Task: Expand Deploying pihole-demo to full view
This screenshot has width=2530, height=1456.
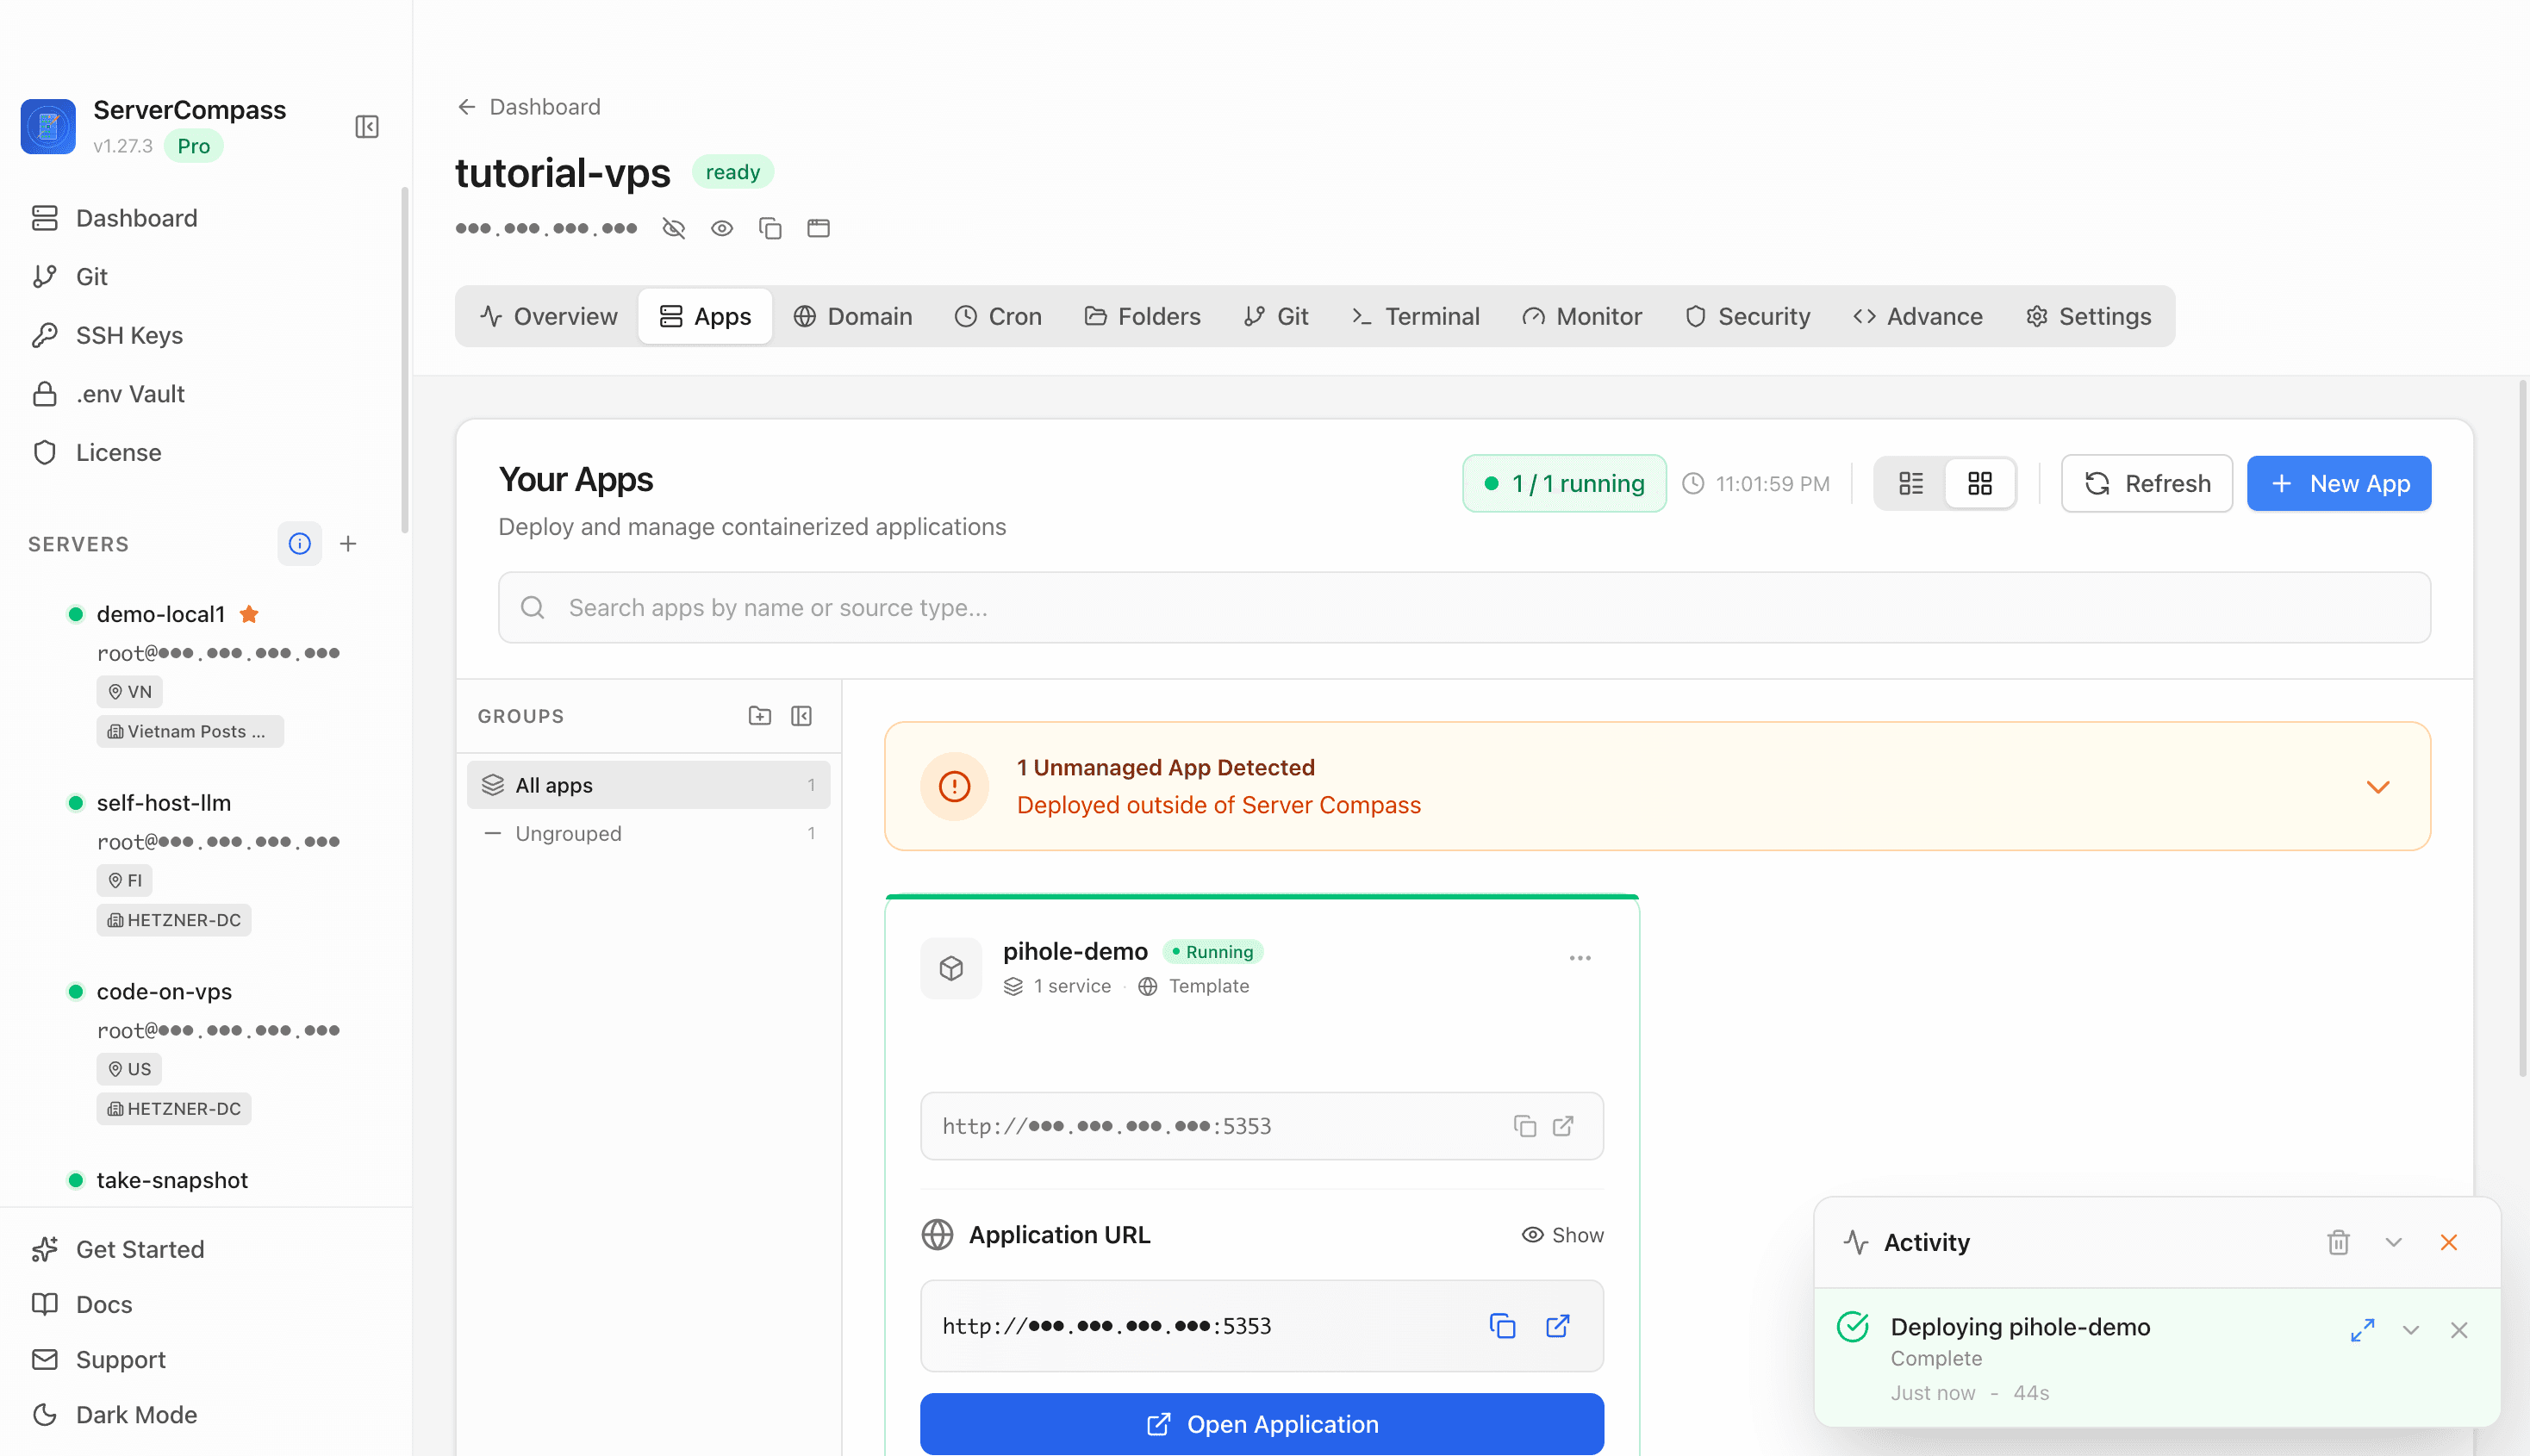Action: coord(2363,1331)
